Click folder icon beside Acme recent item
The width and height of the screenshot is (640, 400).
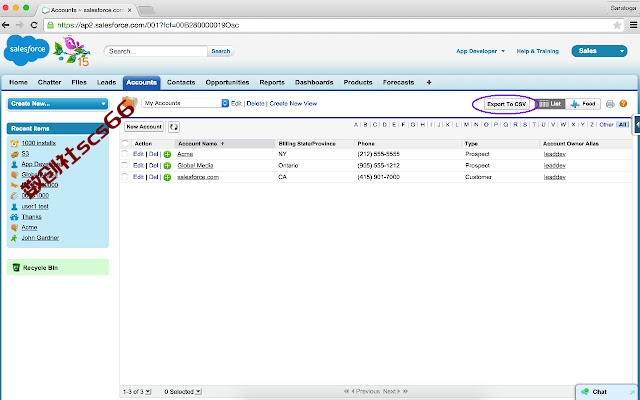point(14,228)
